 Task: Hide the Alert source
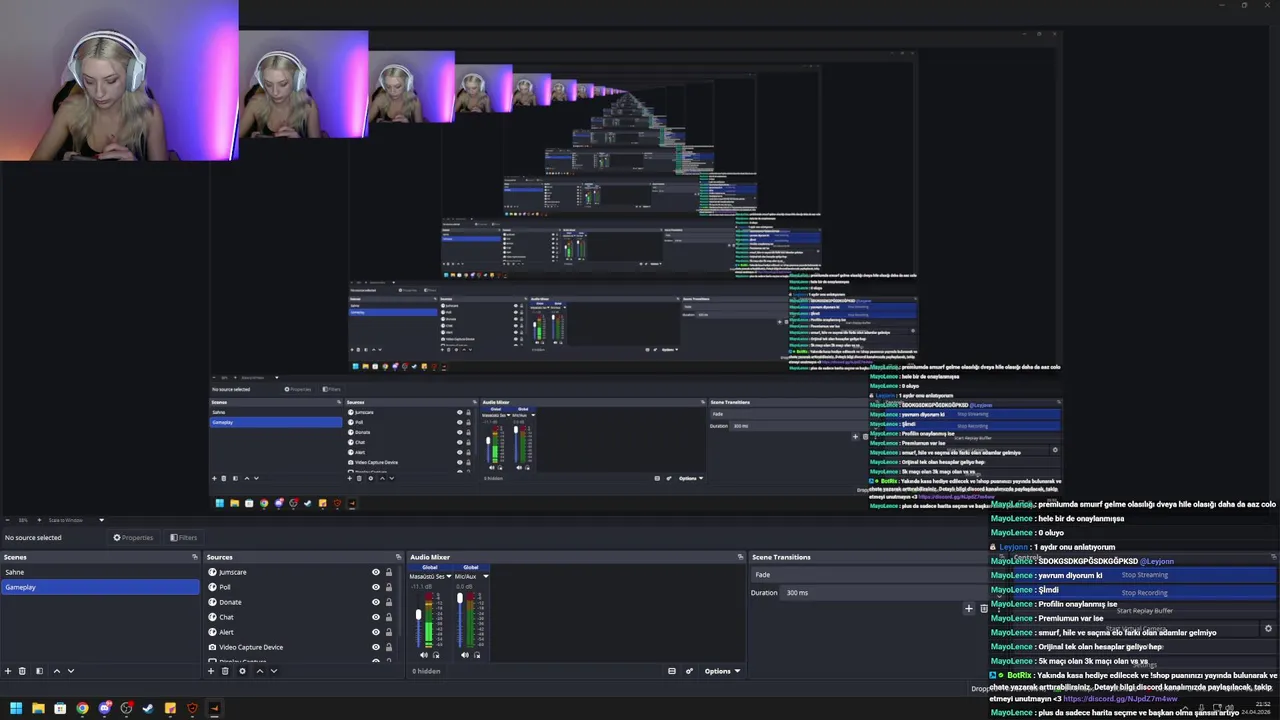376,632
